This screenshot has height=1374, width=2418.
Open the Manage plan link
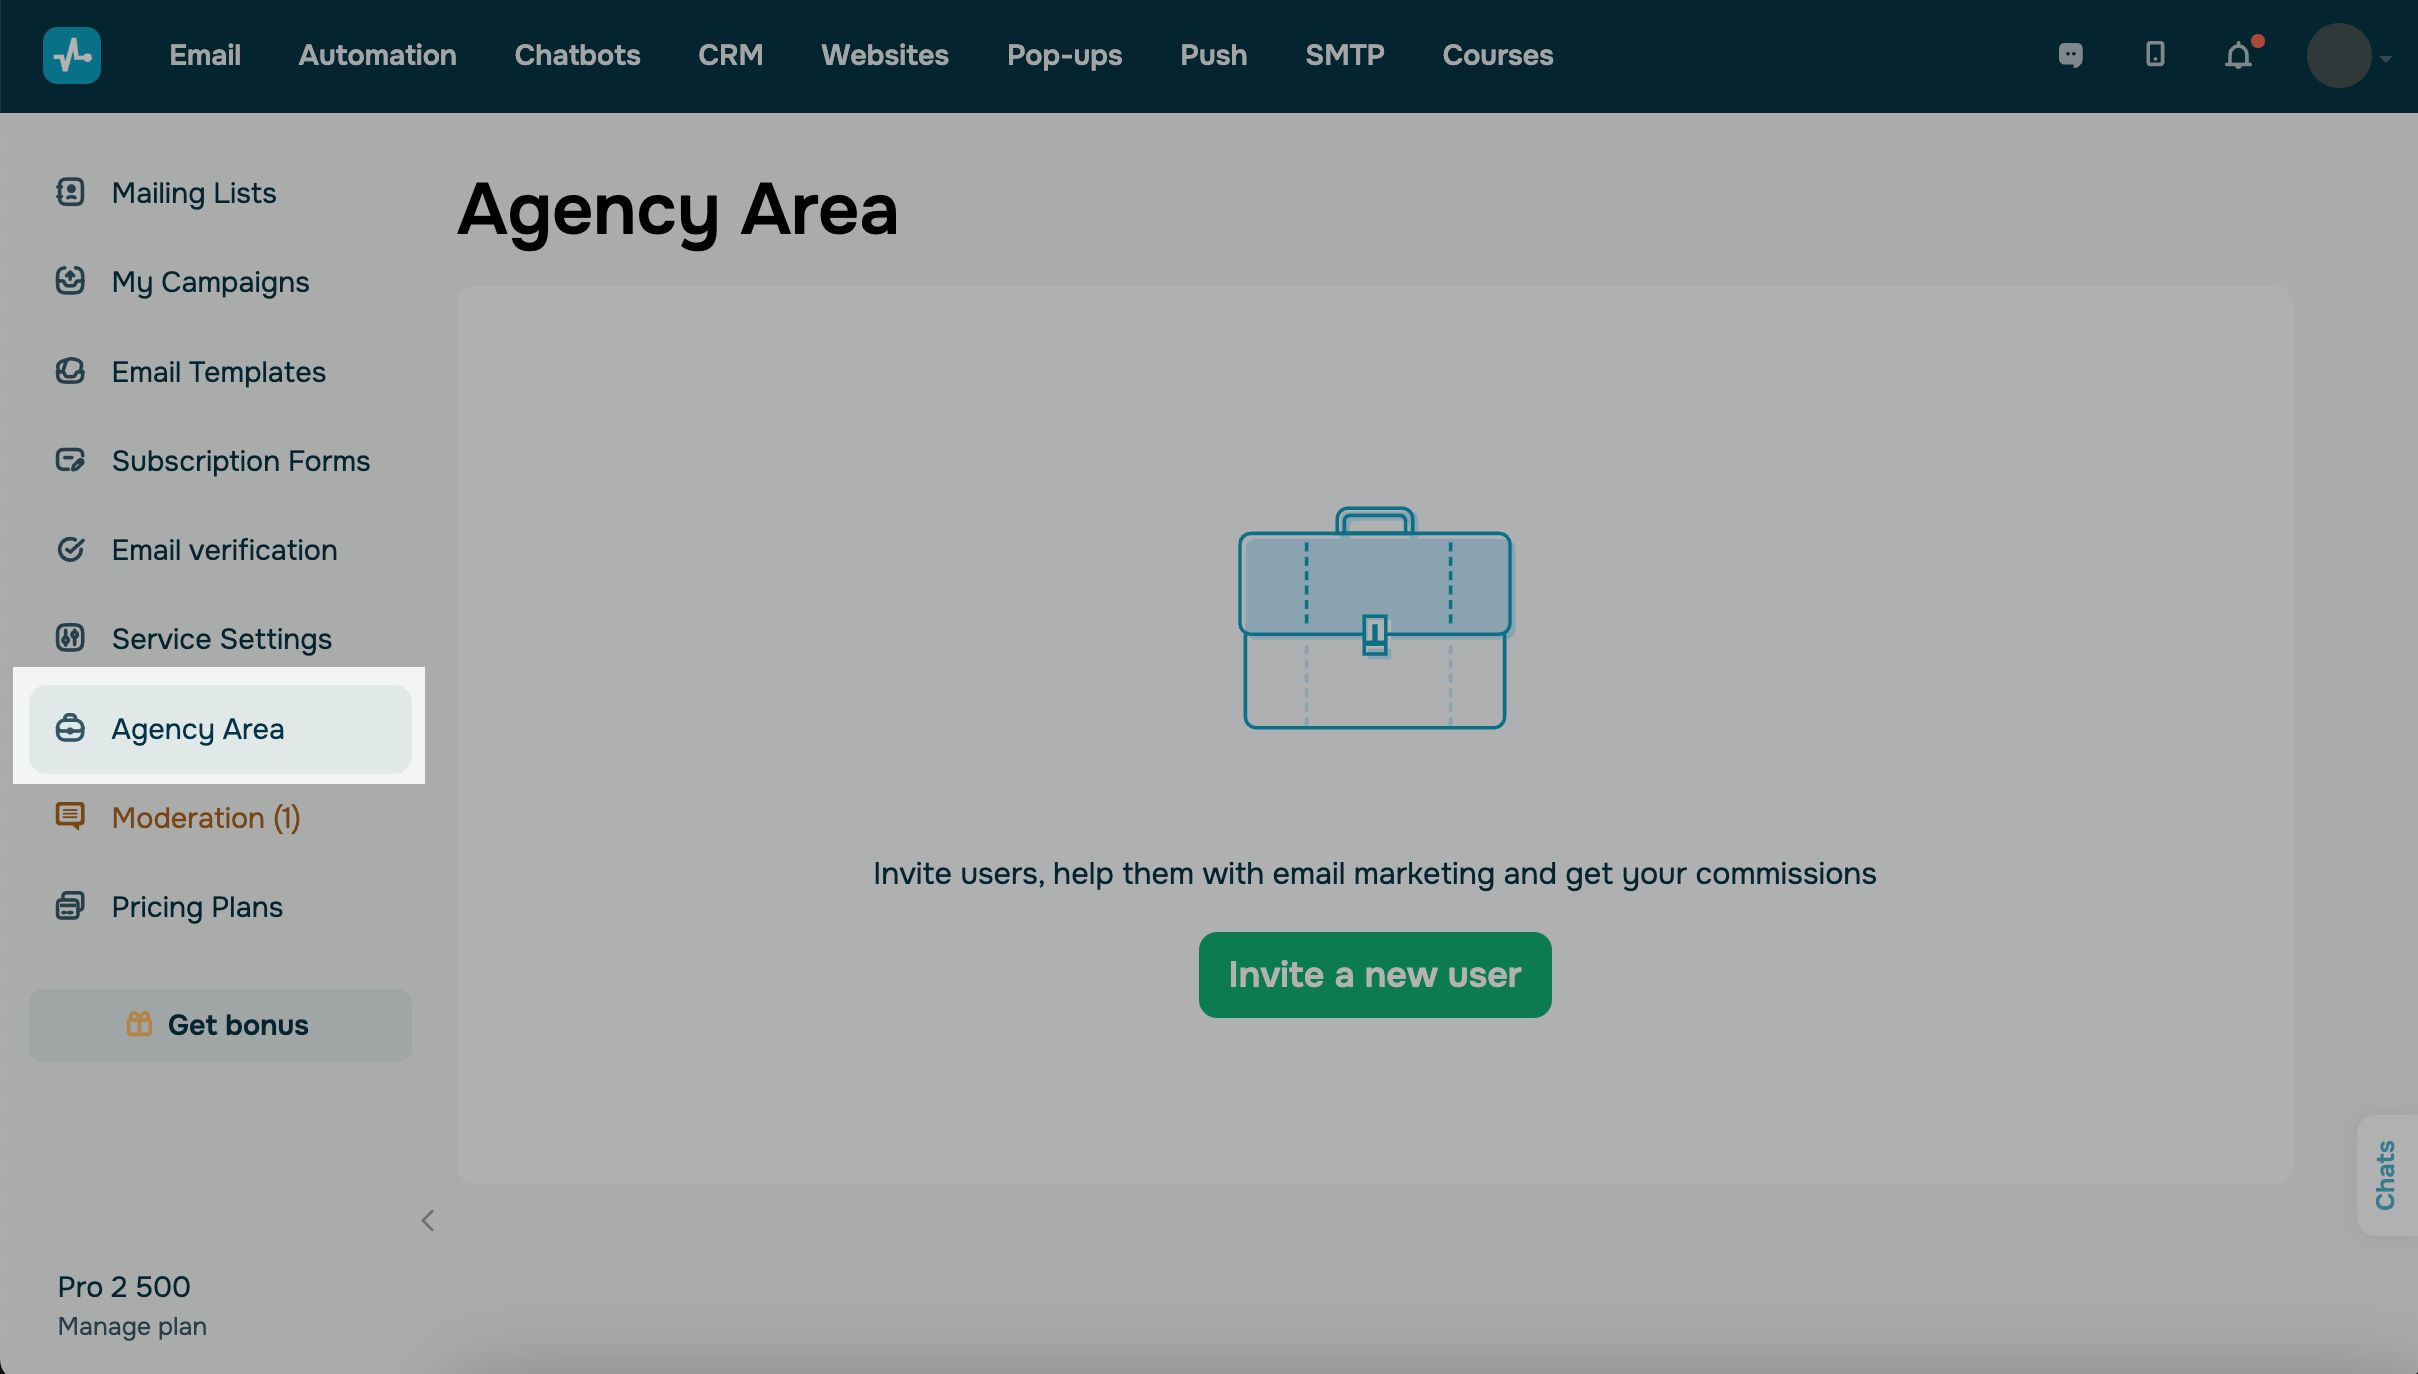tap(132, 1326)
